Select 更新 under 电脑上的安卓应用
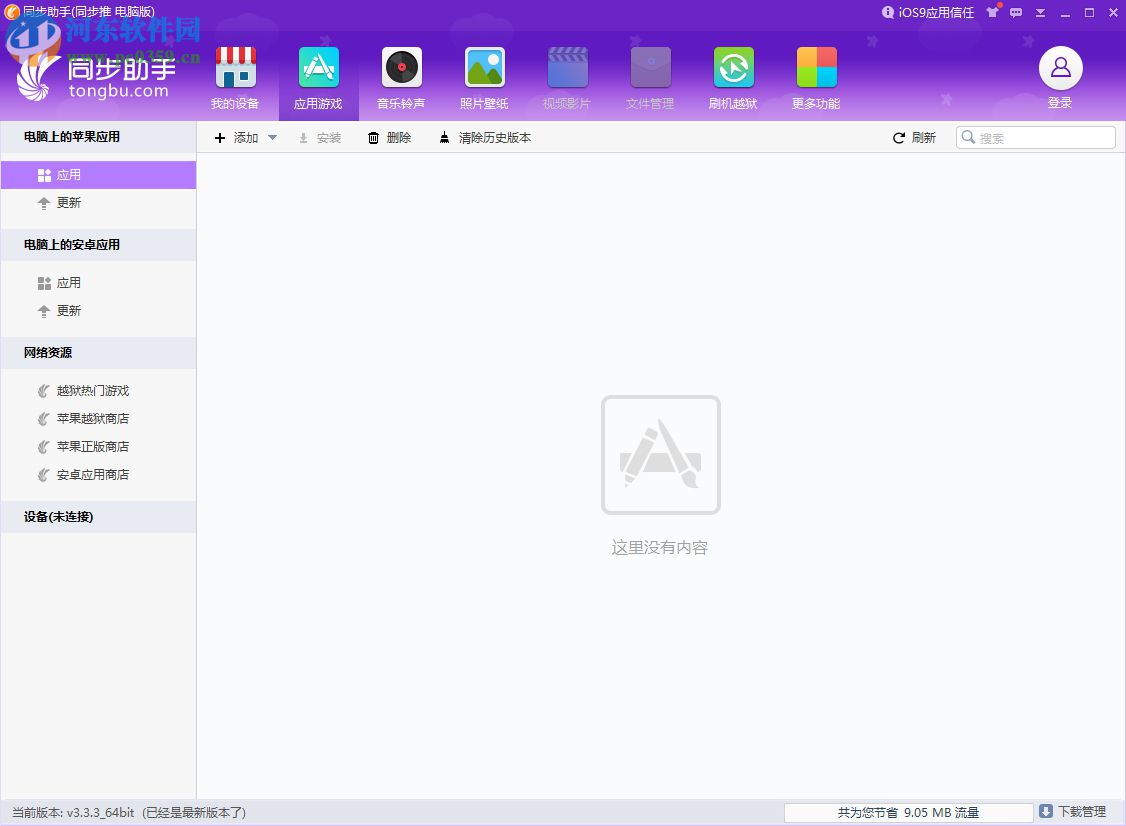This screenshot has width=1126, height=826. (x=98, y=311)
